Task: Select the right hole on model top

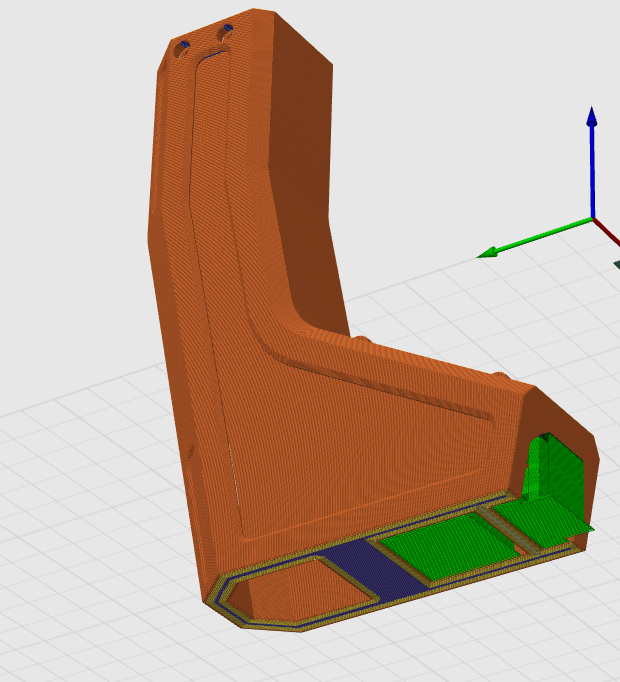Action: 225,31
